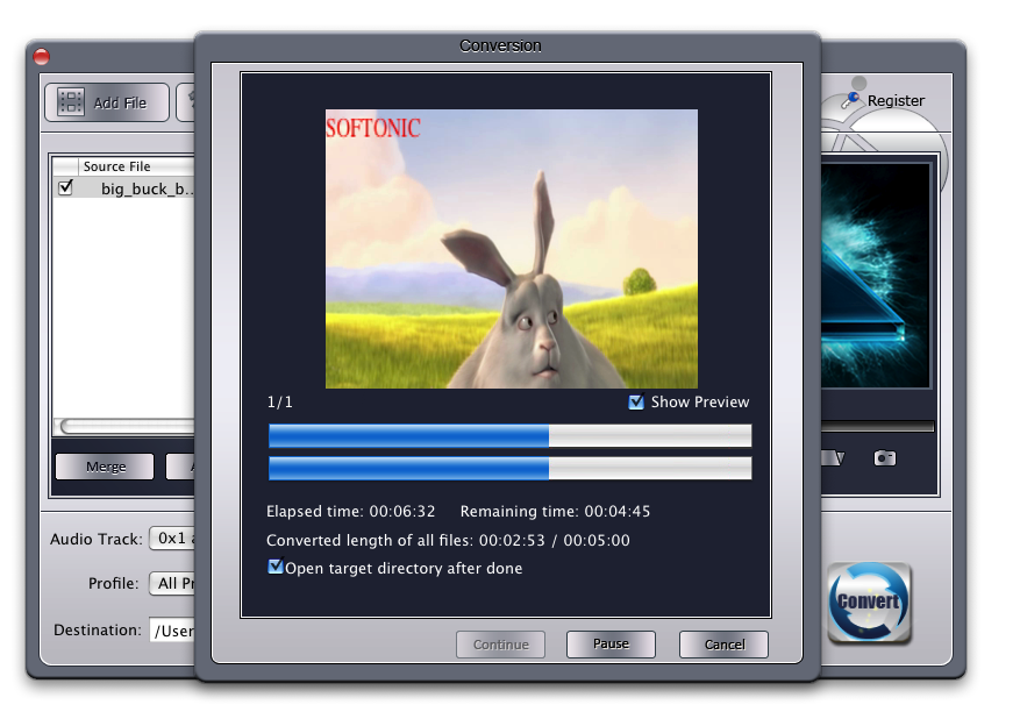Uncheck the Show Preview checkbox
The image size is (1020, 719).
636,402
